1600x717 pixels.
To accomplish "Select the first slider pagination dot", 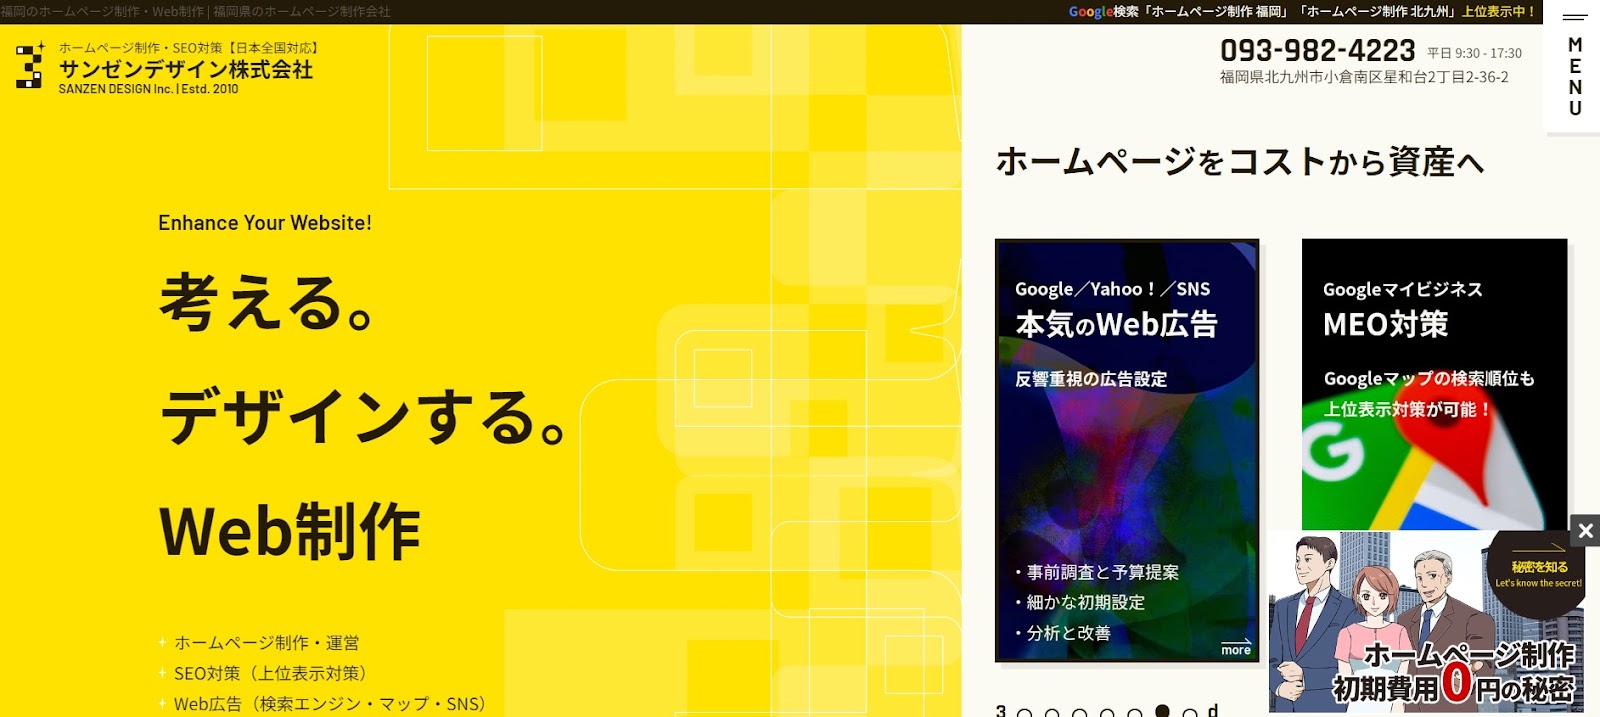I will coord(1024,713).
